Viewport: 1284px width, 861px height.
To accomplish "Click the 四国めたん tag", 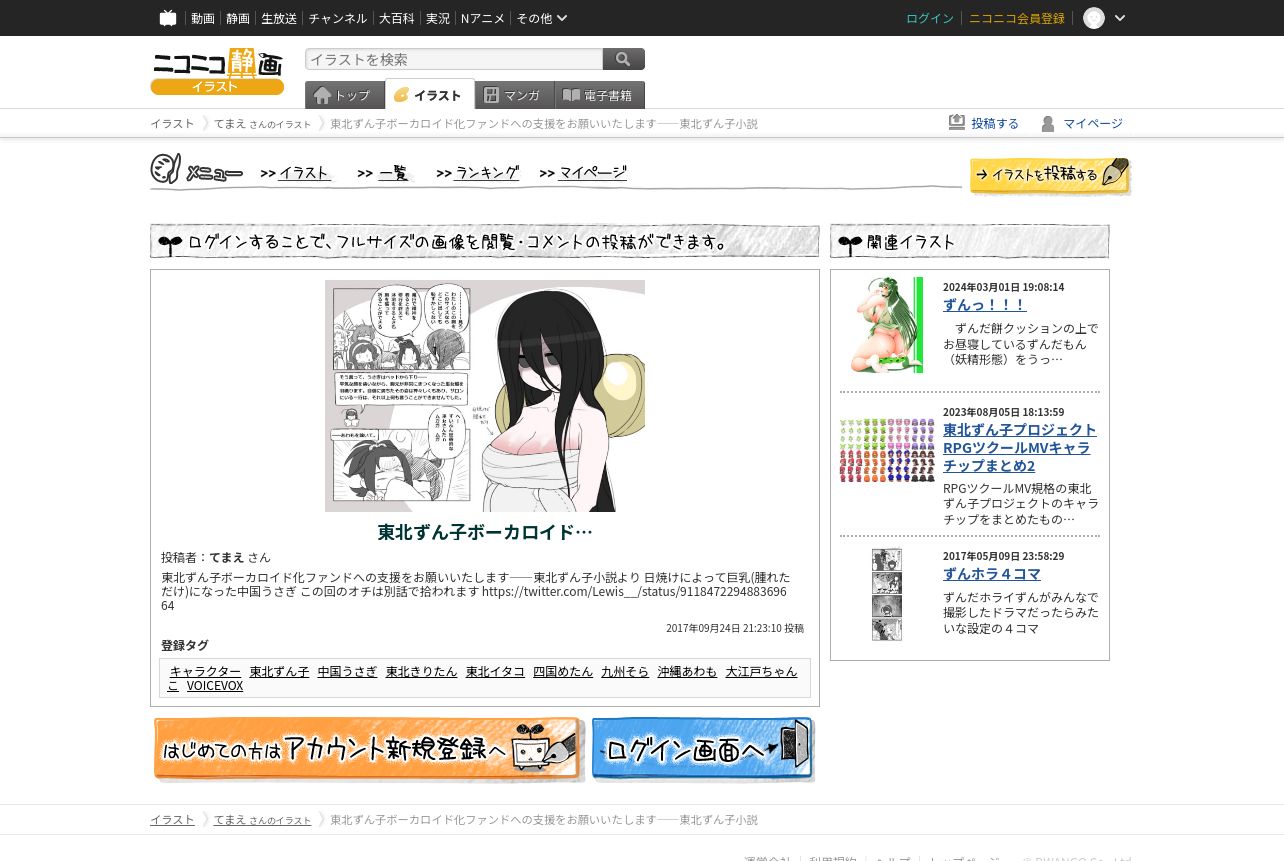I will pos(563,671).
